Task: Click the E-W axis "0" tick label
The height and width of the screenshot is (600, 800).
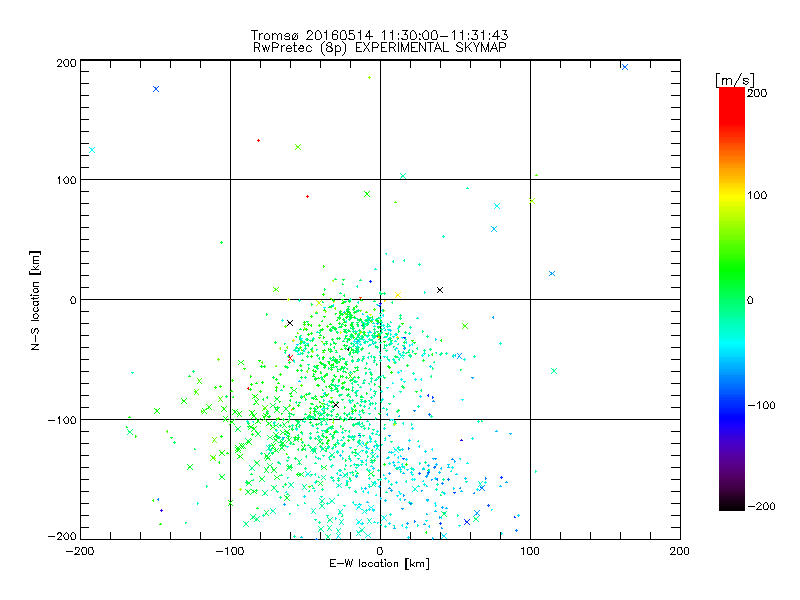Action: tap(380, 551)
